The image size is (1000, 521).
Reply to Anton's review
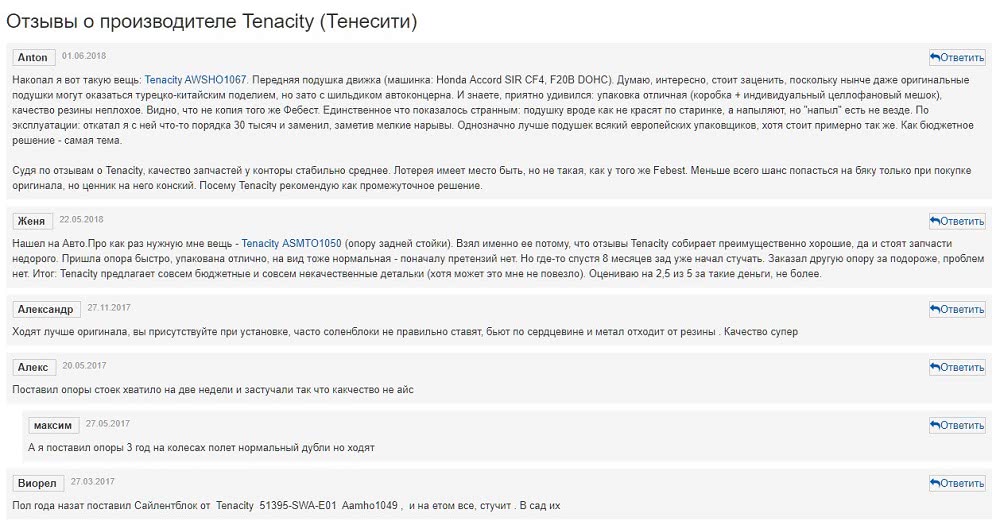coord(957,57)
